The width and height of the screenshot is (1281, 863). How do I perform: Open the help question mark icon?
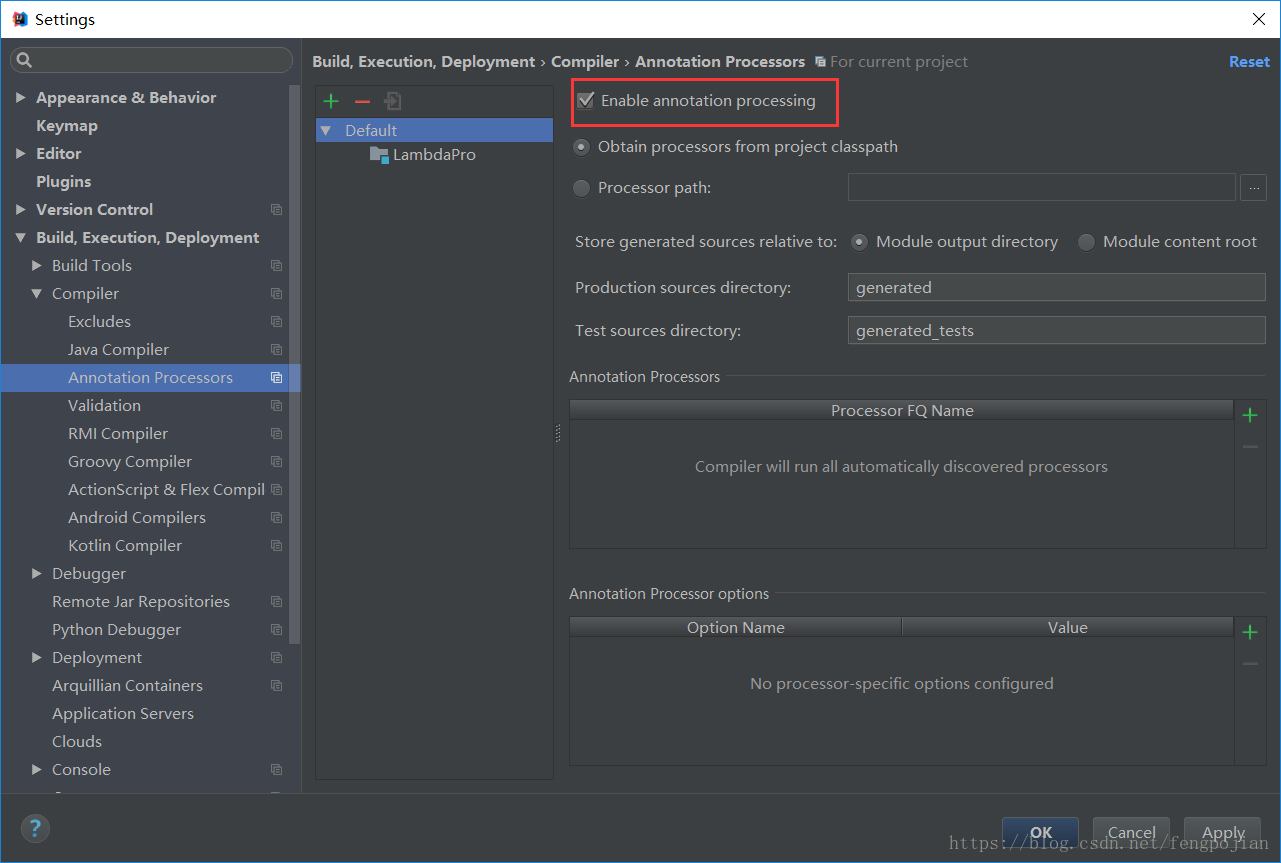coord(35,828)
